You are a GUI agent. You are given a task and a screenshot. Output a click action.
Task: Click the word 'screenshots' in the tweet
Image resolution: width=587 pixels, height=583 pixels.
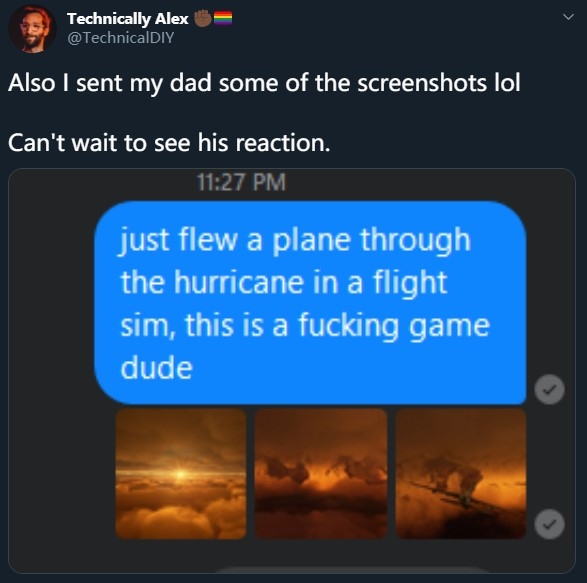click(x=422, y=83)
